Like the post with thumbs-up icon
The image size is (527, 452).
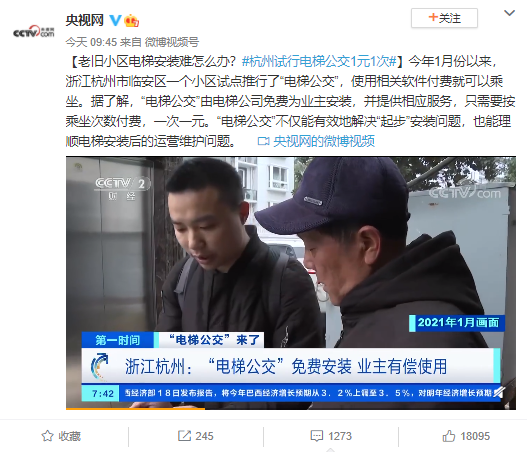449,436
